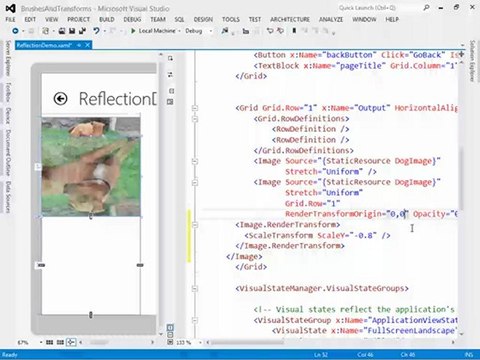The width and height of the screenshot is (480, 360).
Task: Click the swap panes icon in splitter
Action: (x=170, y=74)
